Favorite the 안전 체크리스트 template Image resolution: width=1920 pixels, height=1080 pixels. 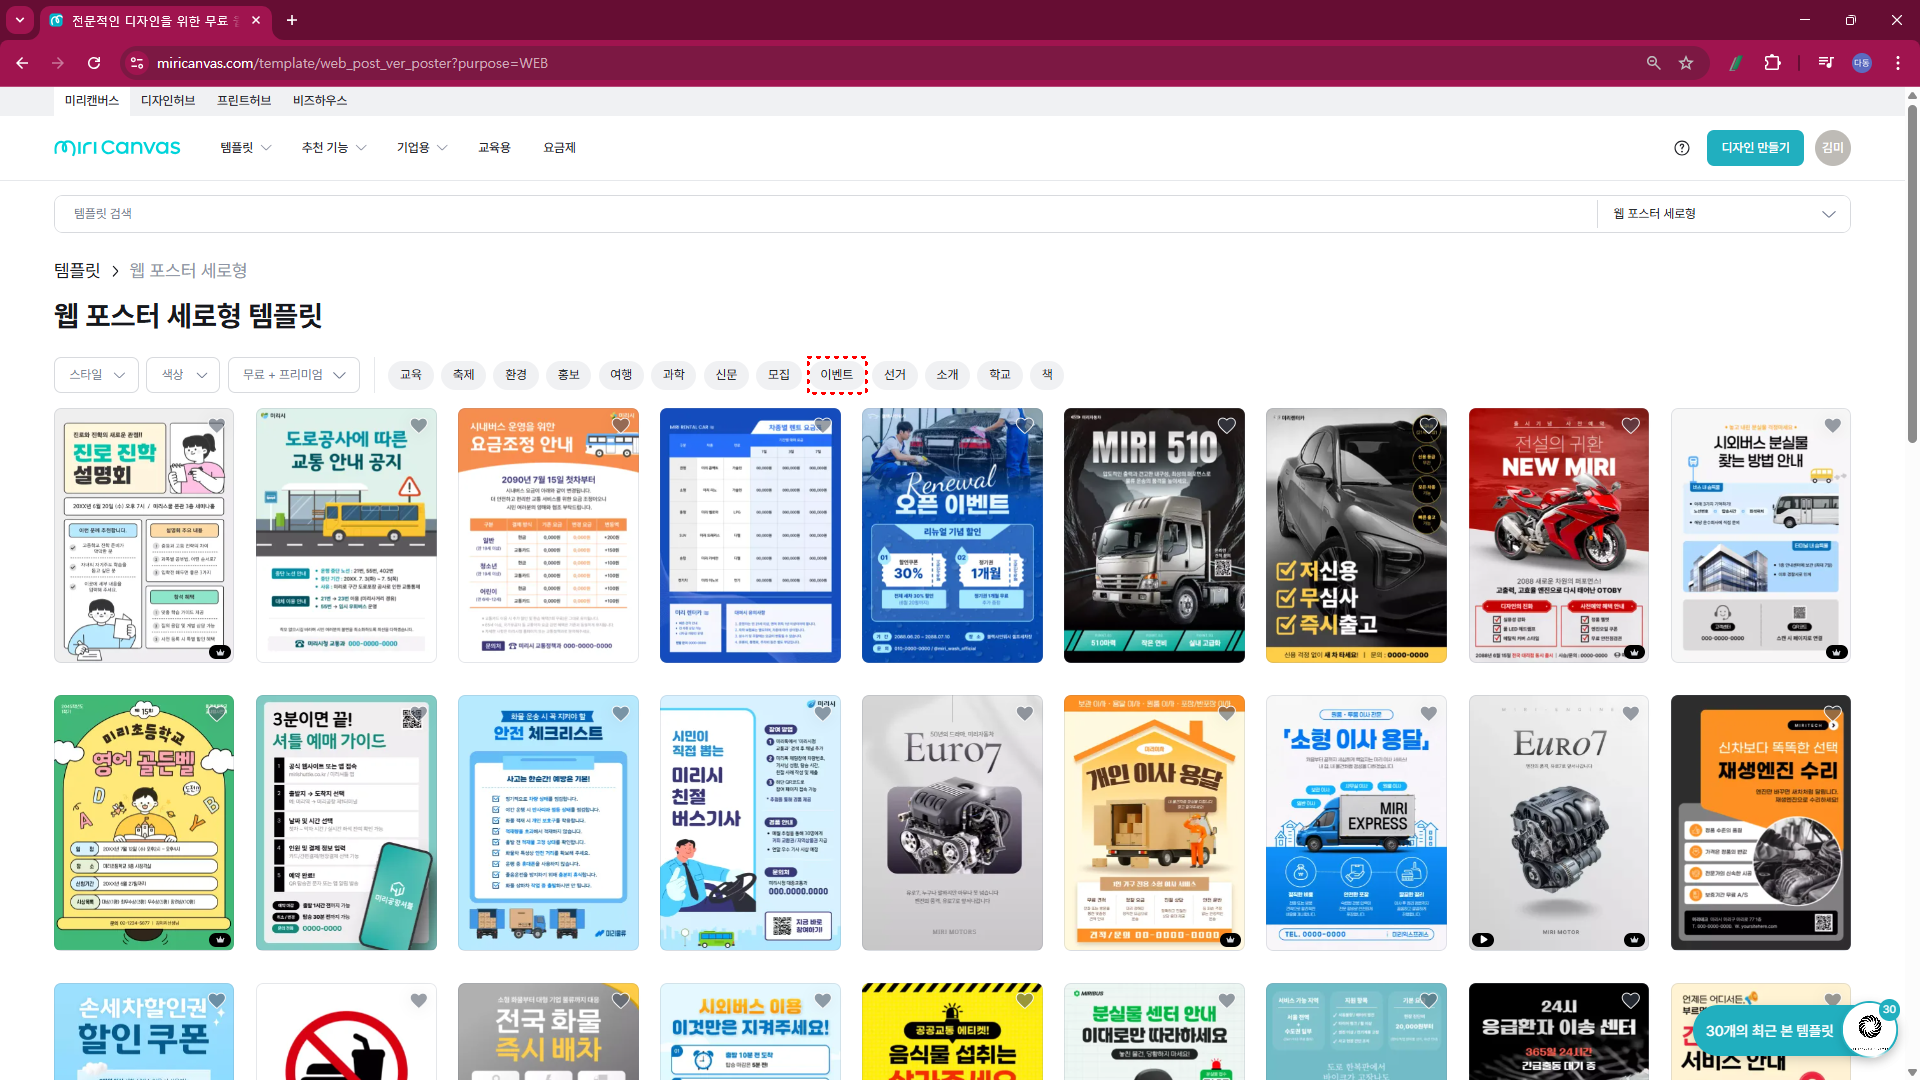coord(621,714)
